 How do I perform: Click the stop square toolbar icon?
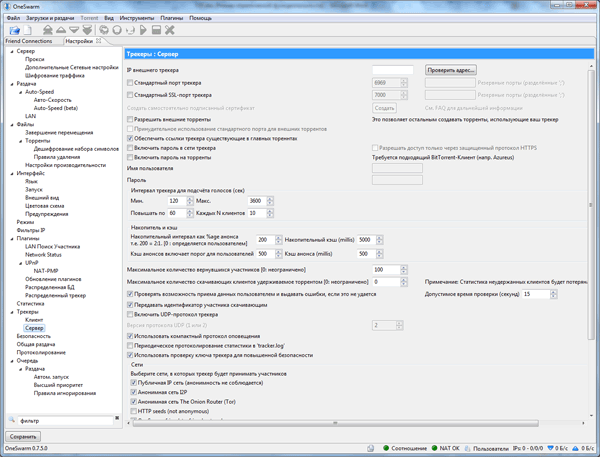[x=156, y=30]
